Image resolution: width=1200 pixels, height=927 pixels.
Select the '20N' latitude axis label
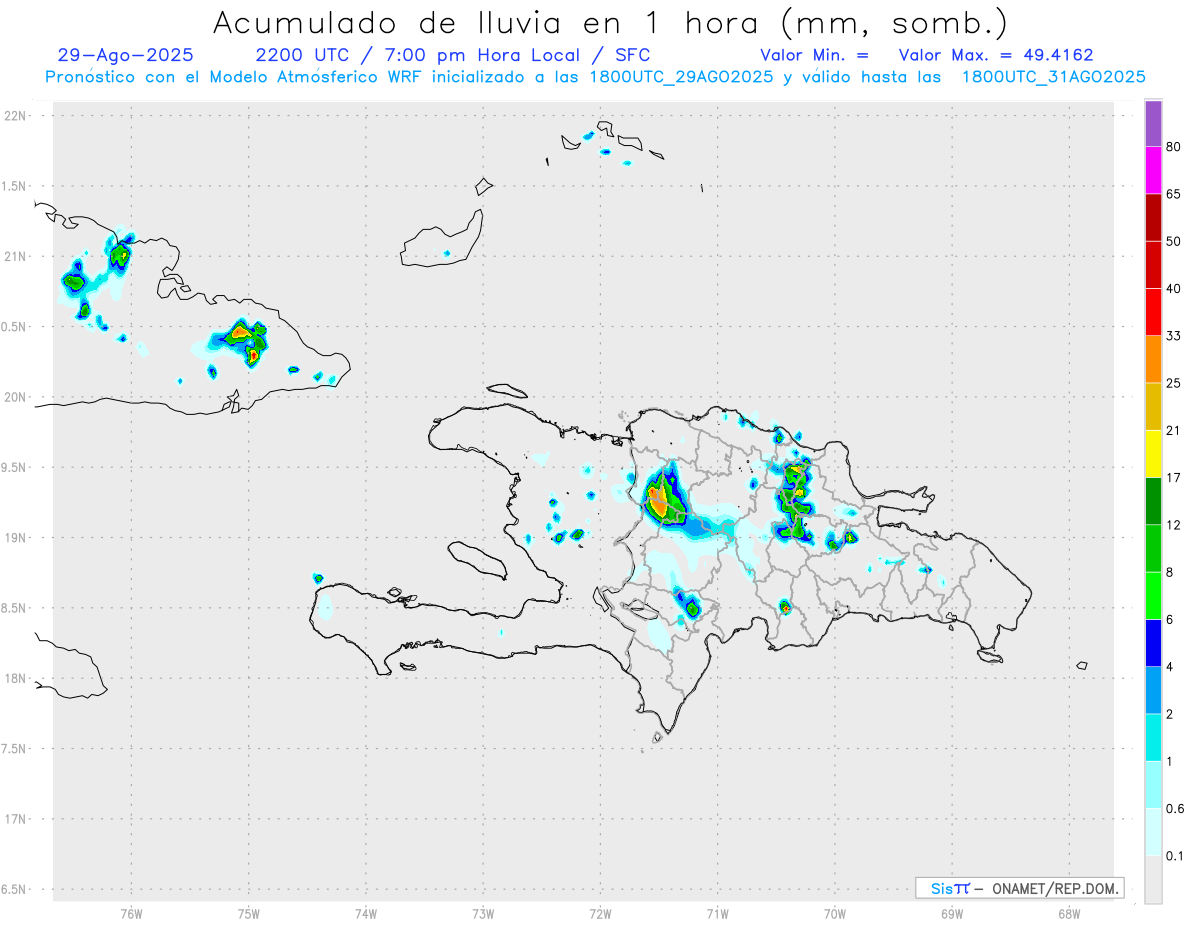16,397
